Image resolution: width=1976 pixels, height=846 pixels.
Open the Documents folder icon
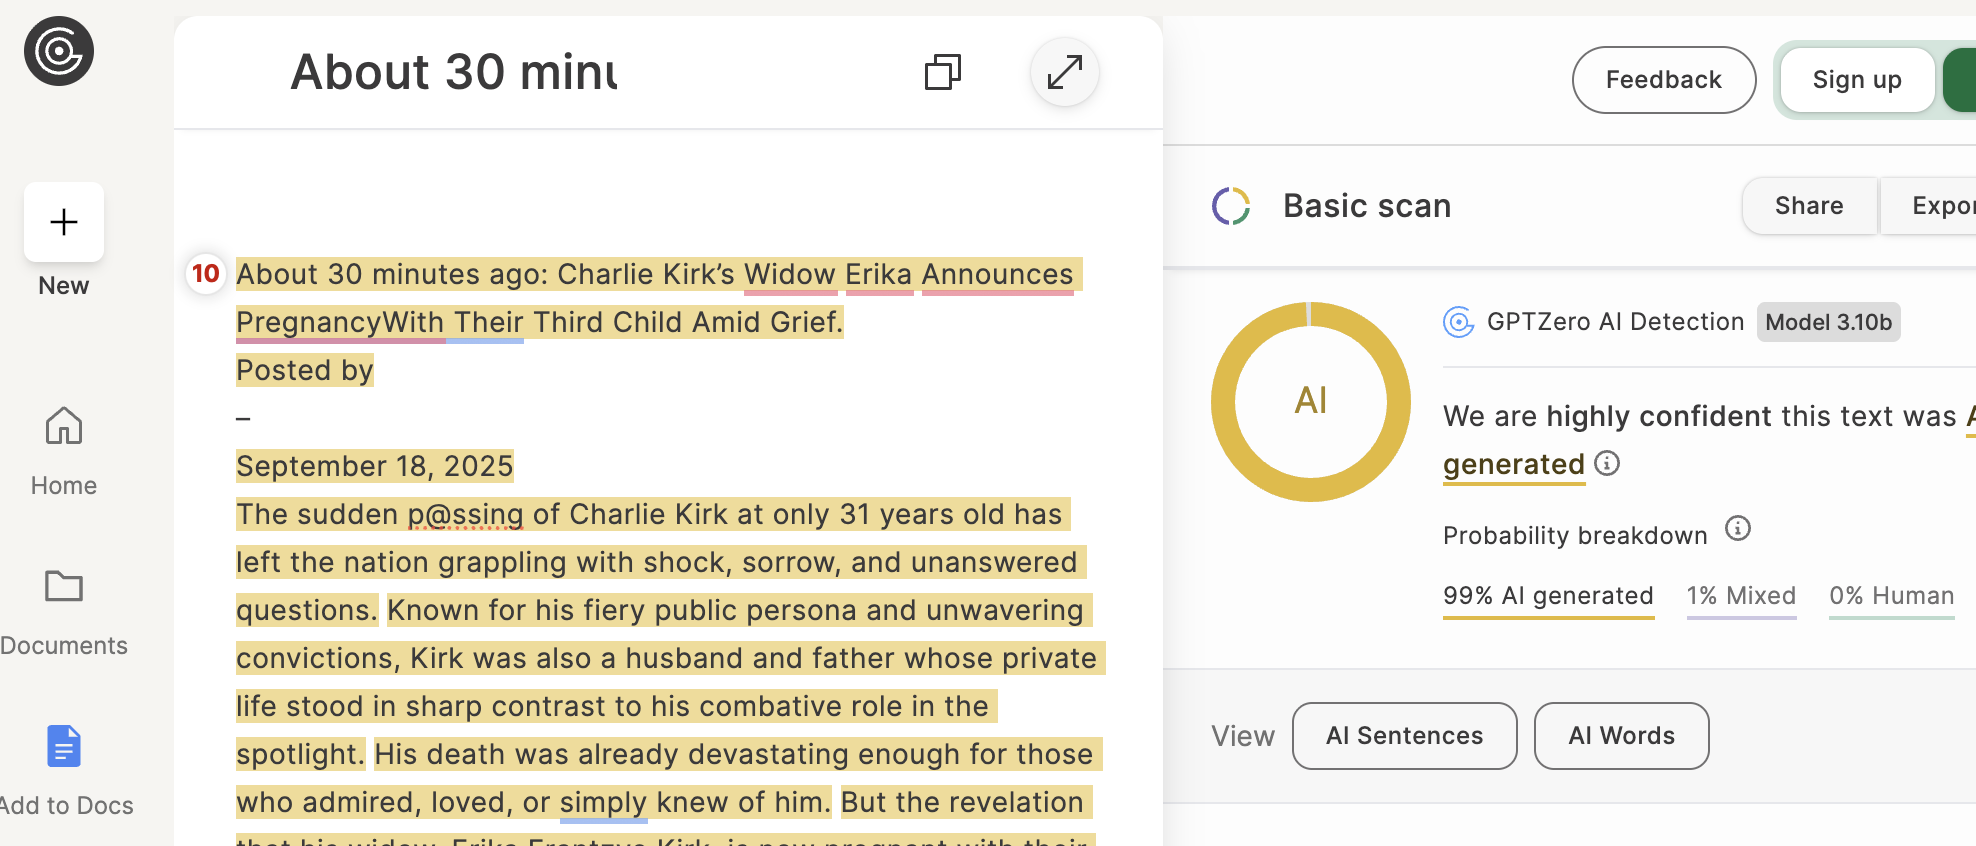(64, 586)
